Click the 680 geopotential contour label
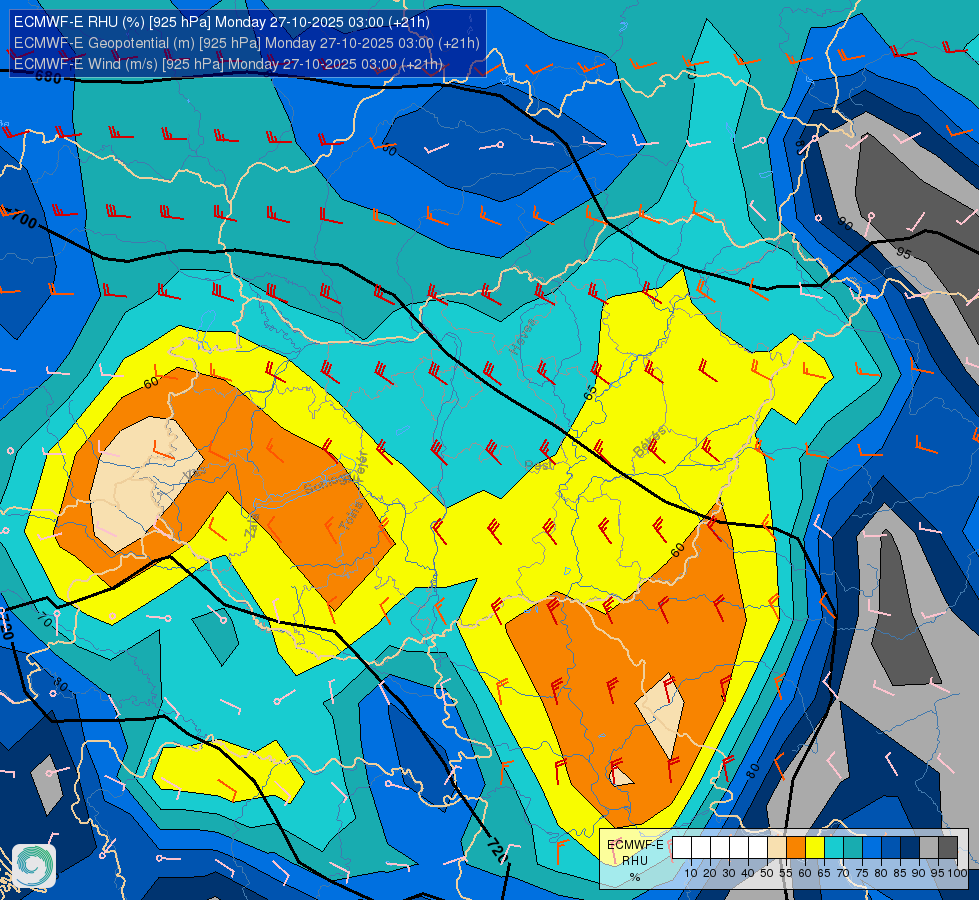Image resolution: width=979 pixels, height=900 pixels. point(48,77)
